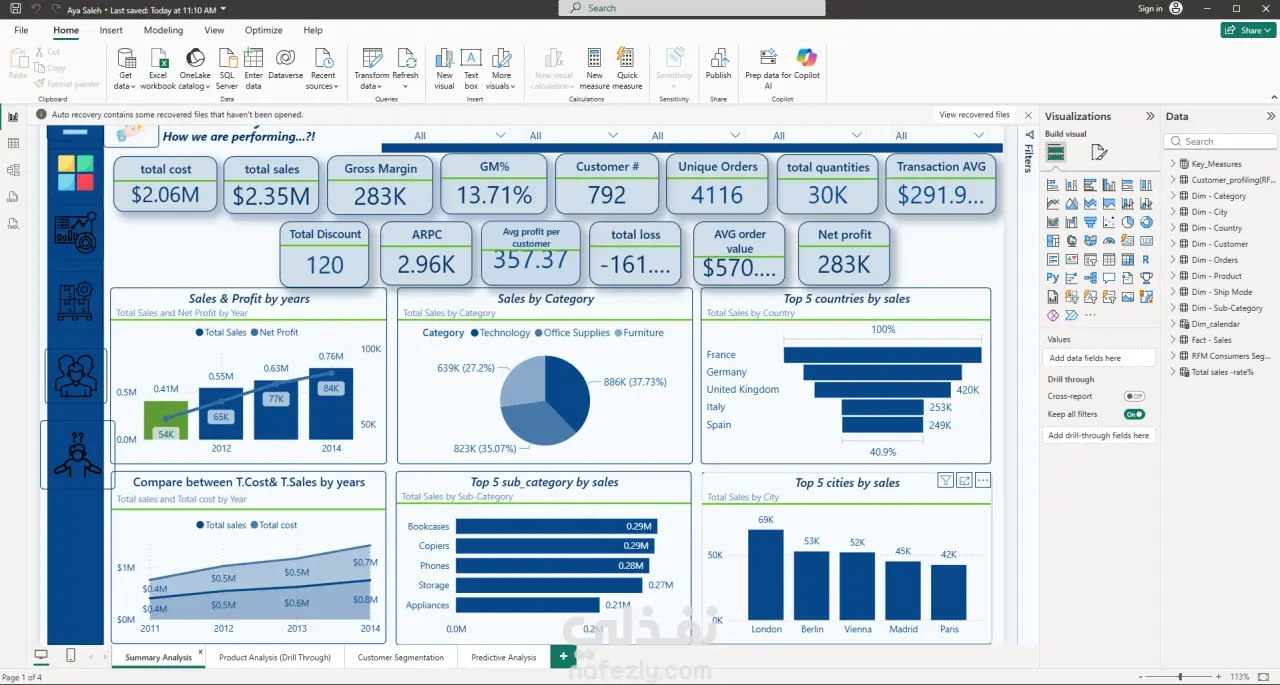This screenshot has height=685, width=1280.
Task: Adjust the zoom slider in status bar
Action: pos(1181,677)
